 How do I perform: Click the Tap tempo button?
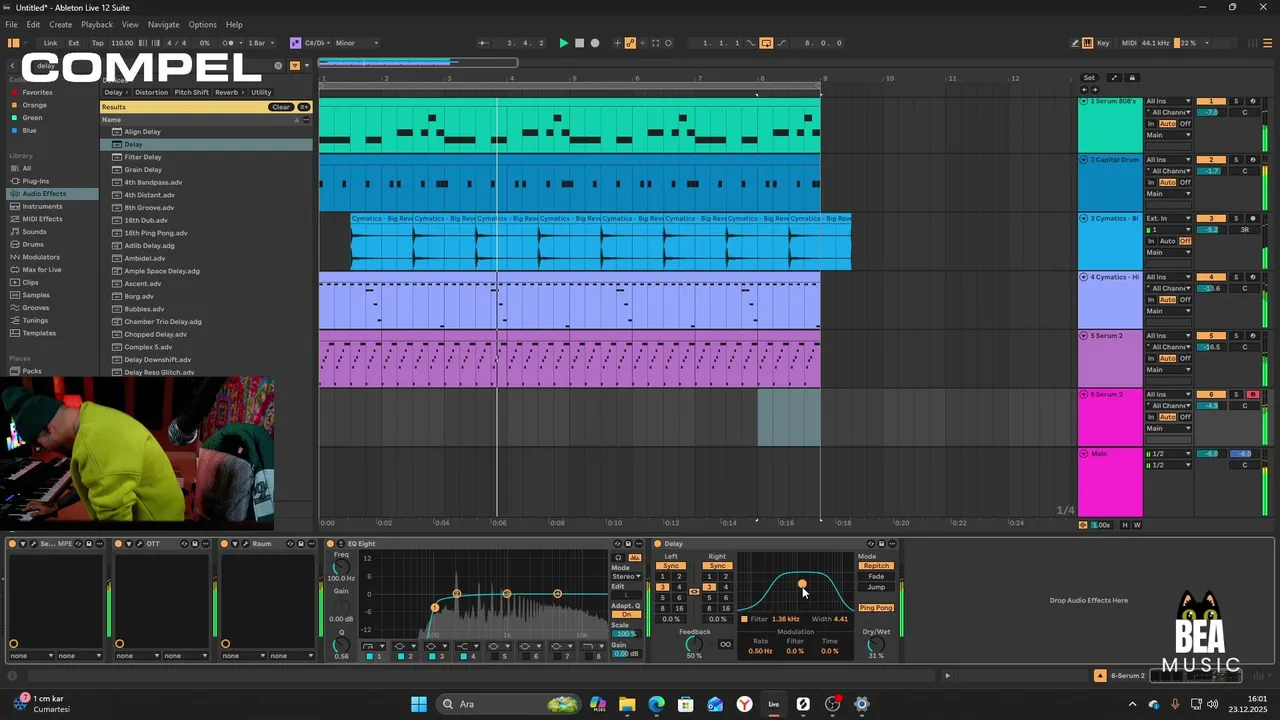[x=97, y=43]
